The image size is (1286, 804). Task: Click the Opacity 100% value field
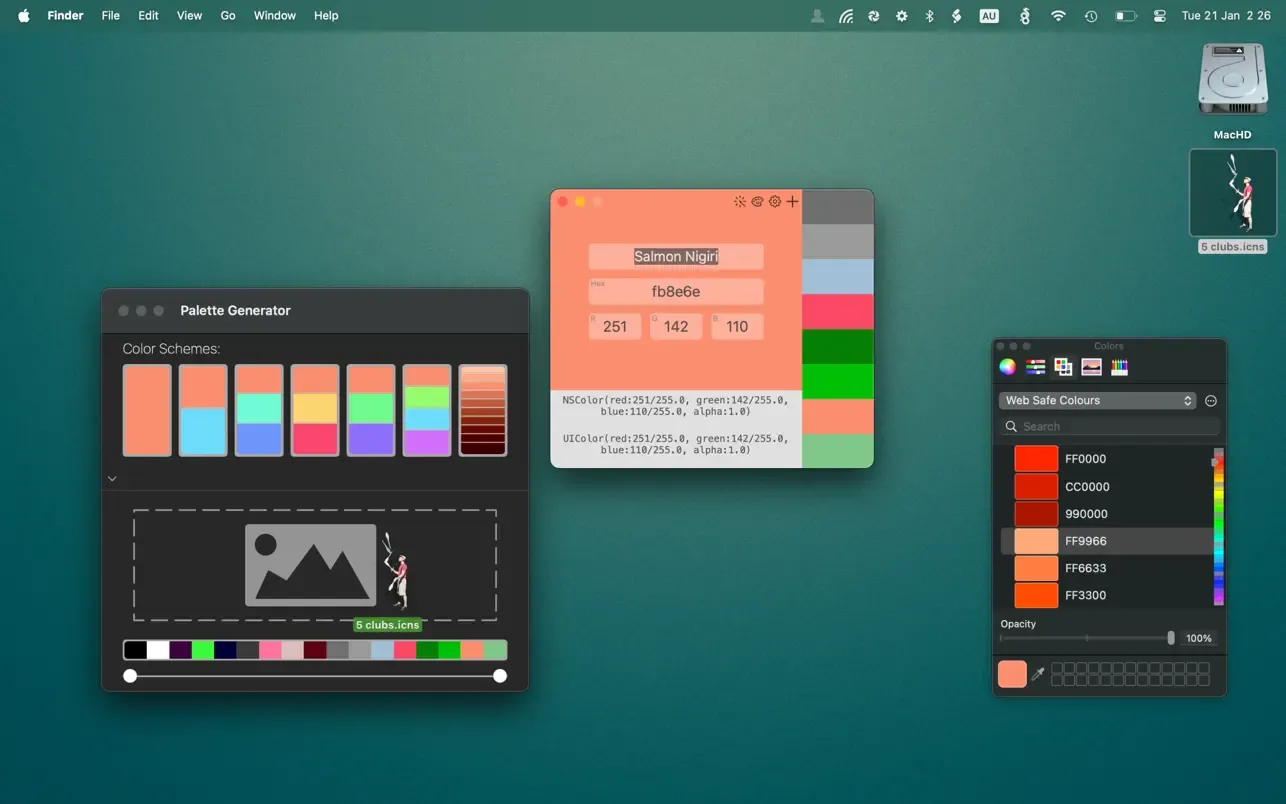(x=1199, y=638)
